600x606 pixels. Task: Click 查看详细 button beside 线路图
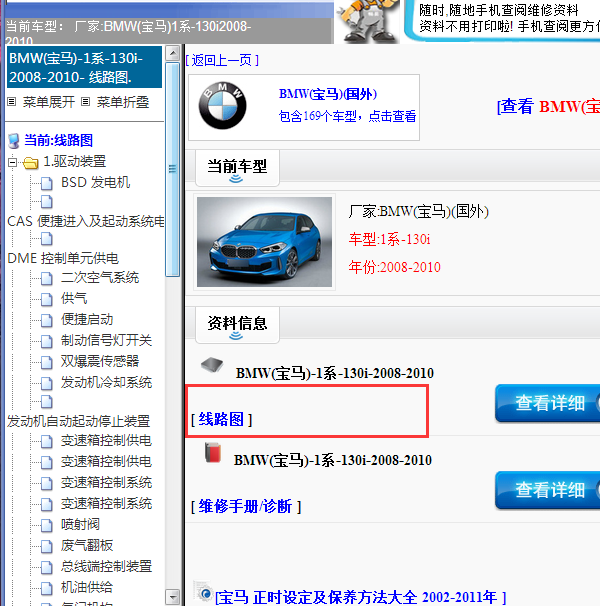[547, 403]
